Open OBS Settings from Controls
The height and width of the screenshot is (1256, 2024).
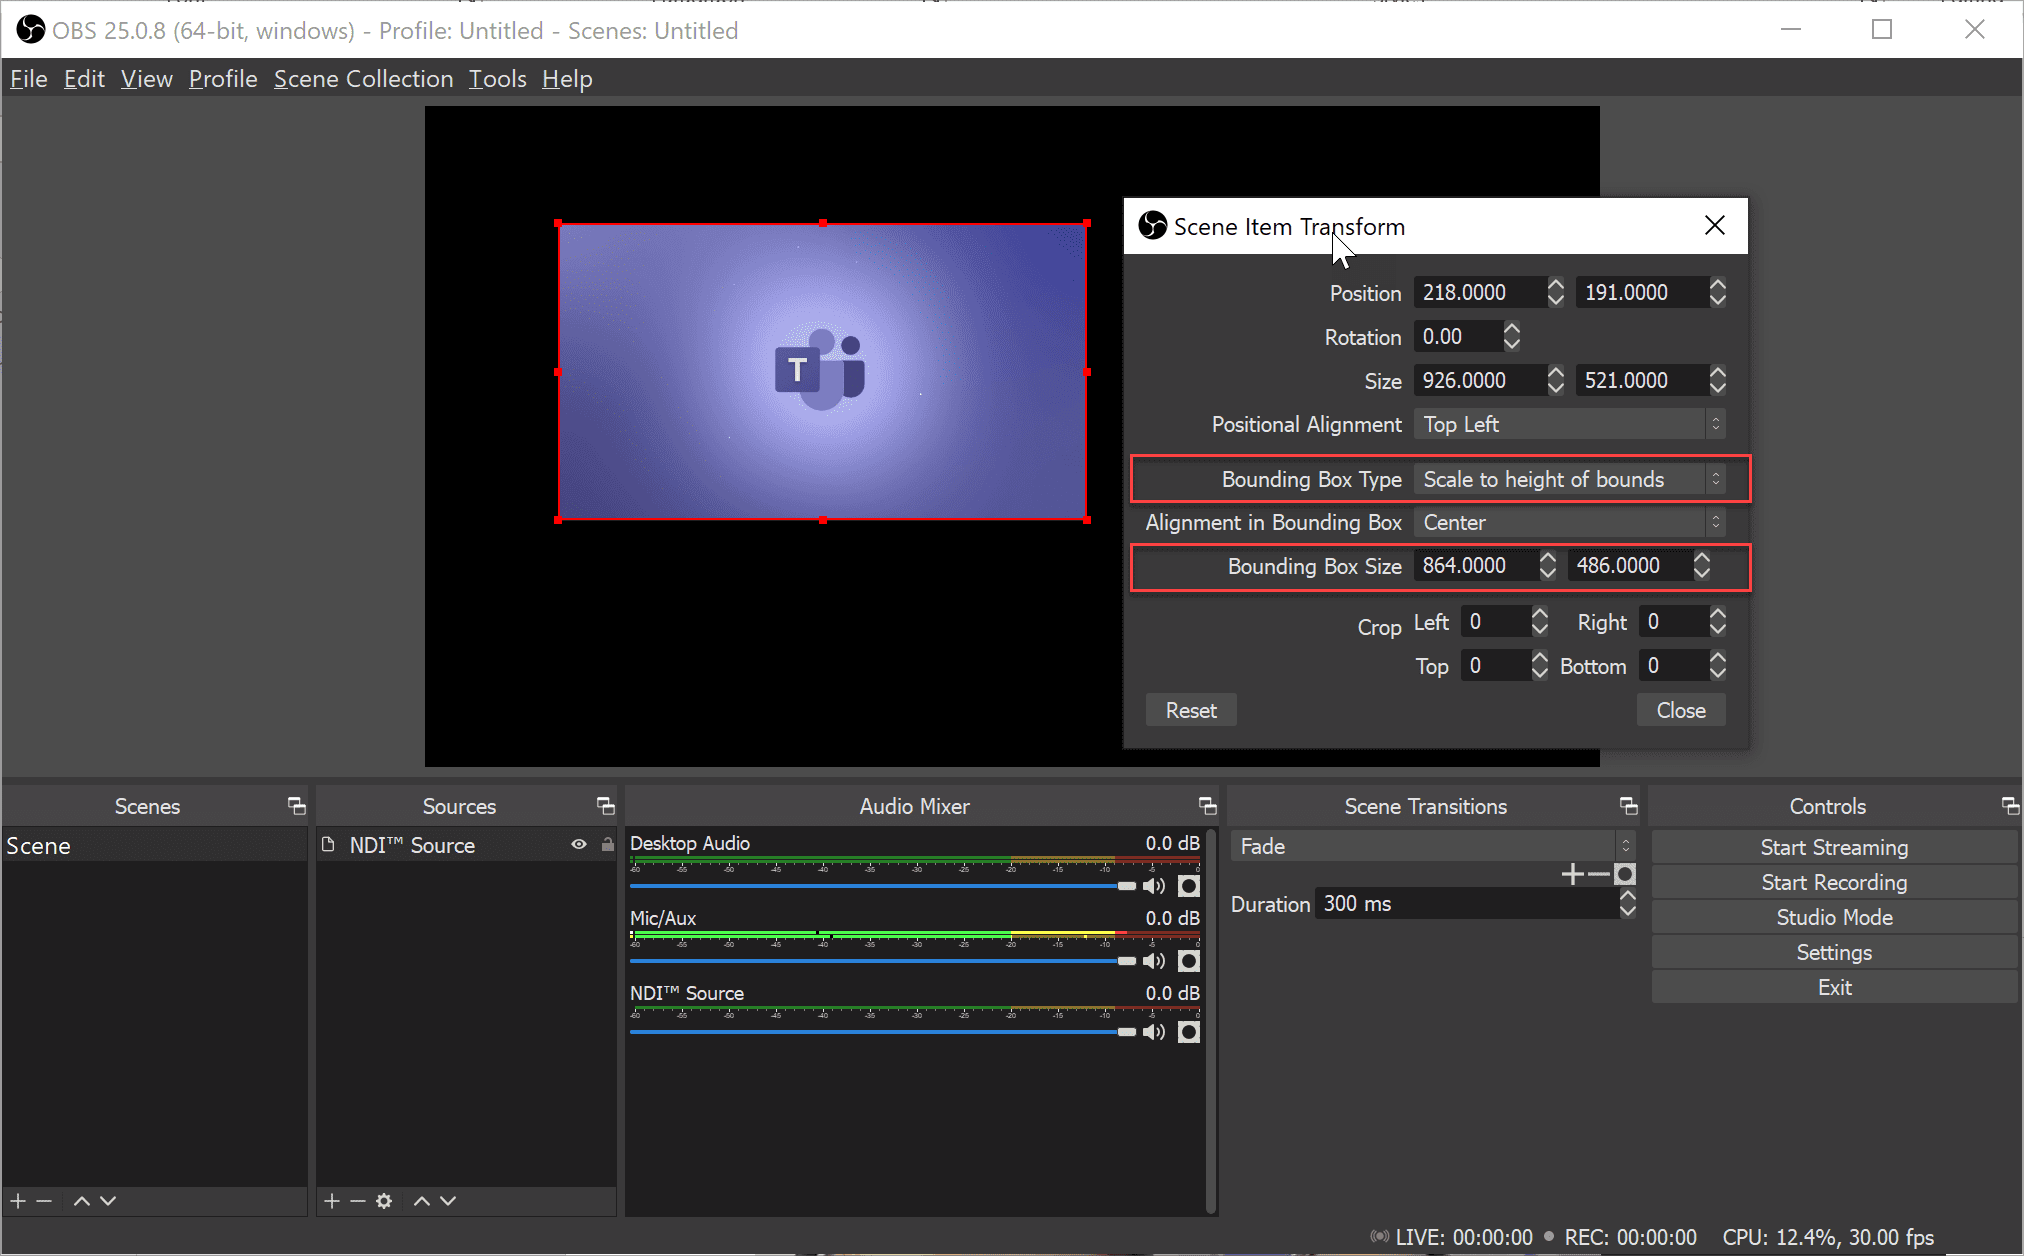click(1834, 952)
